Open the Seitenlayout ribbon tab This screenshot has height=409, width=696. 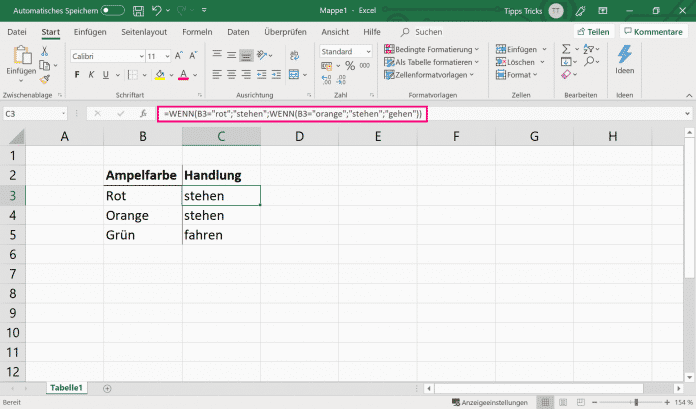144,32
